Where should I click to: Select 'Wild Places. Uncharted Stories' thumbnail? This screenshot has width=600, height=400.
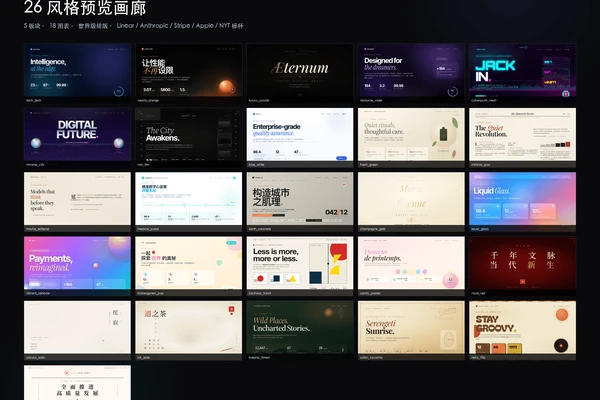coord(300,328)
